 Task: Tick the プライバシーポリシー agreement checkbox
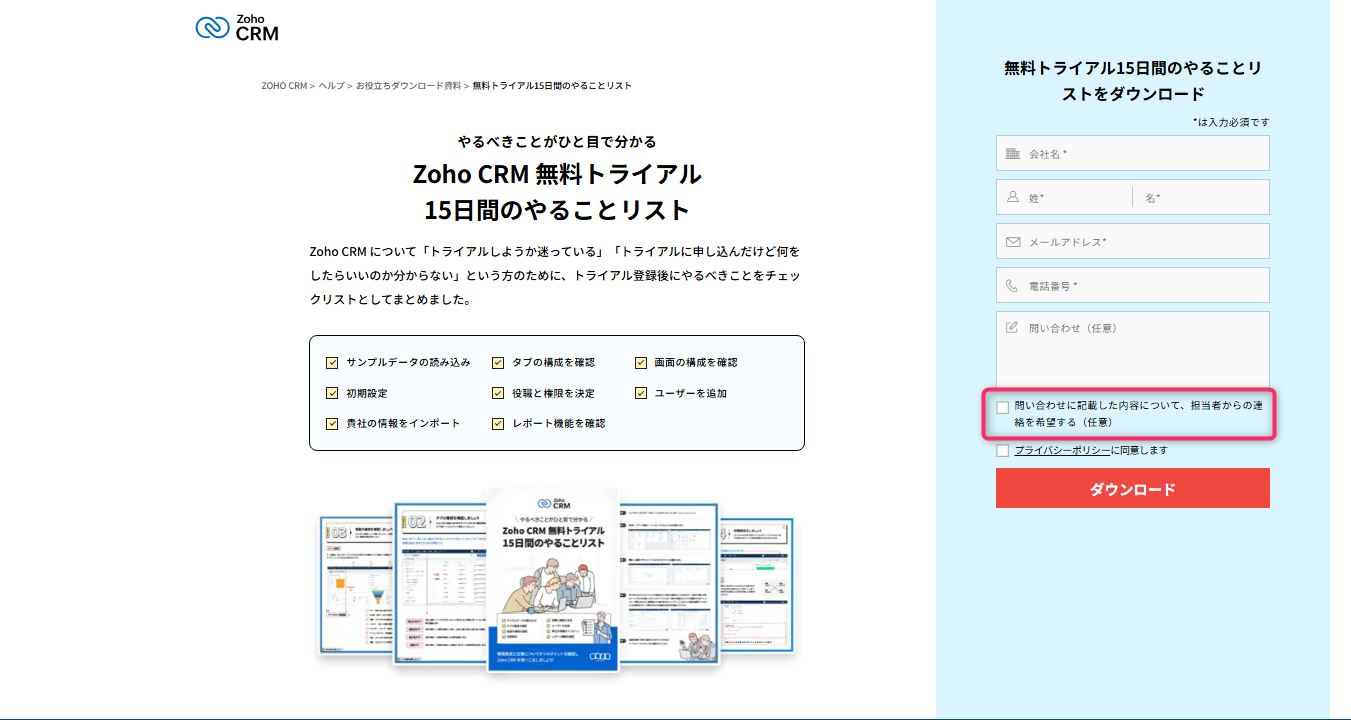click(1003, 451)
